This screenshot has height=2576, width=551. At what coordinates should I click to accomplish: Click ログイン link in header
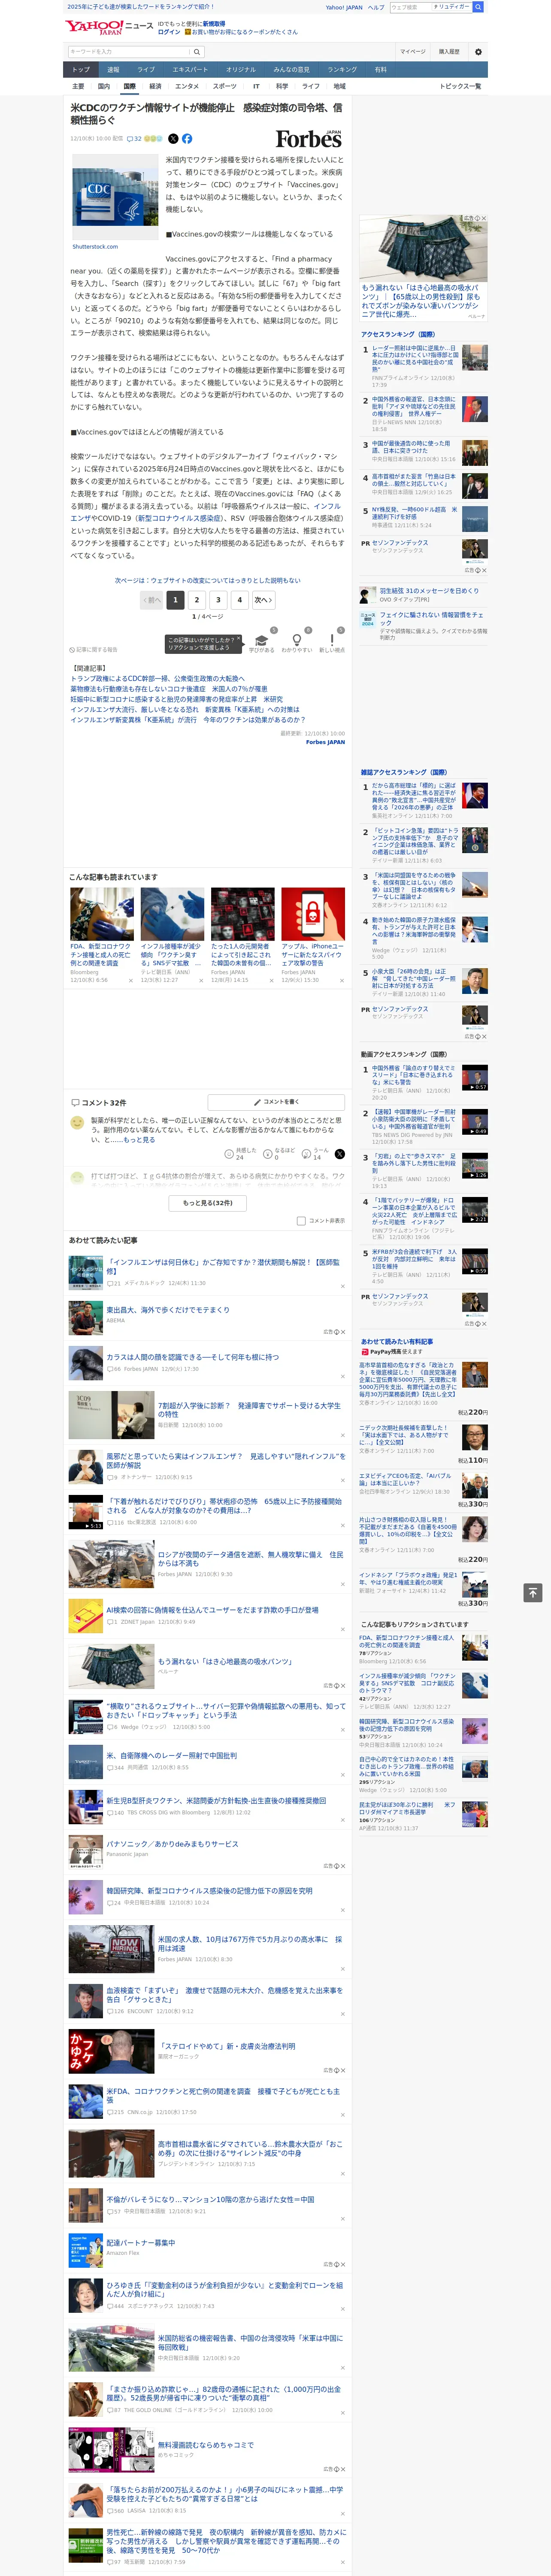pyautogui.click(x=169, y=32)
